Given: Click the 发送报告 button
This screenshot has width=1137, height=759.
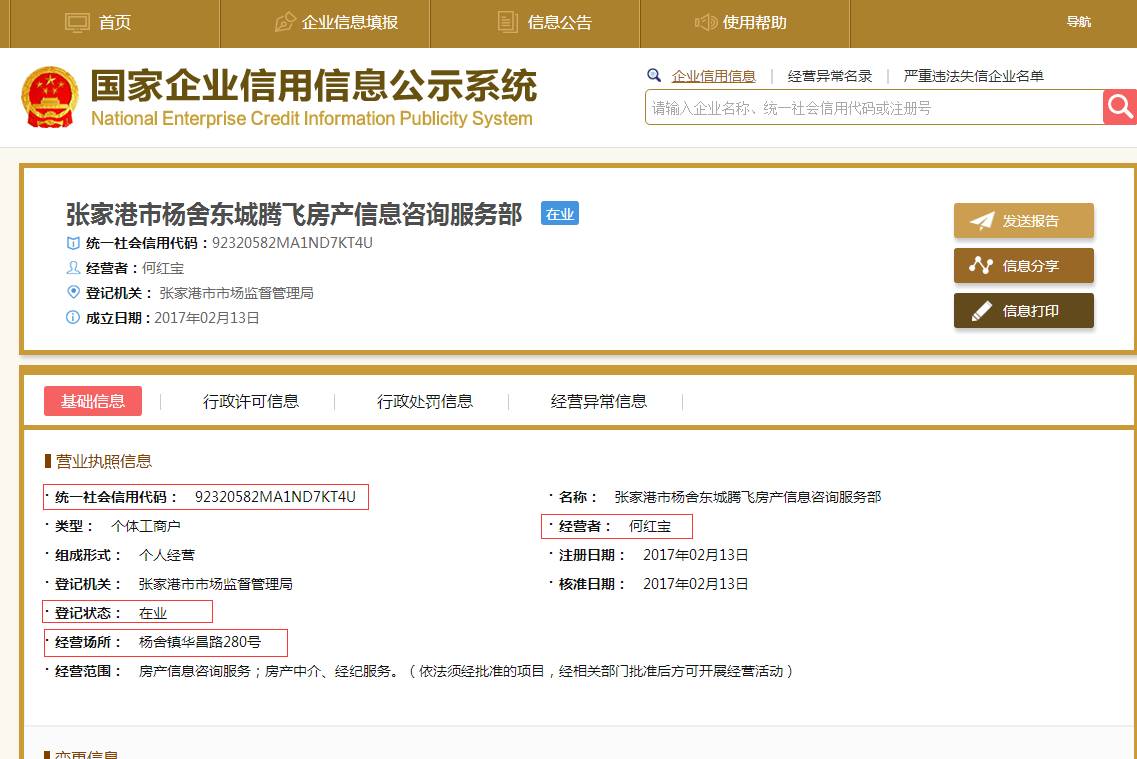Looking at the screenshot, I should click(x=1023, y=220).
